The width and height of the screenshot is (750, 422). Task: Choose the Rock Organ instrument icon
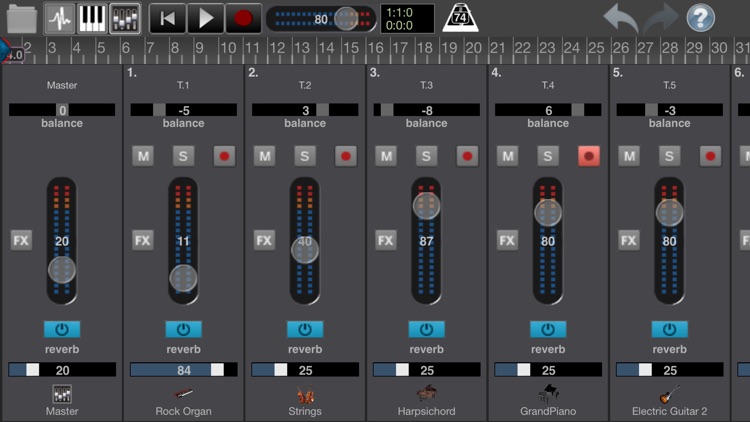pos(184,394)
